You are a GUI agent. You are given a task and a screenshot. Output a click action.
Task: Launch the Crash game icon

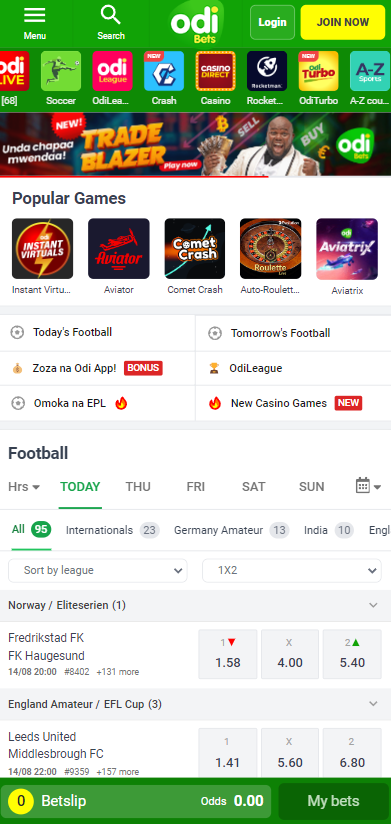164,71
